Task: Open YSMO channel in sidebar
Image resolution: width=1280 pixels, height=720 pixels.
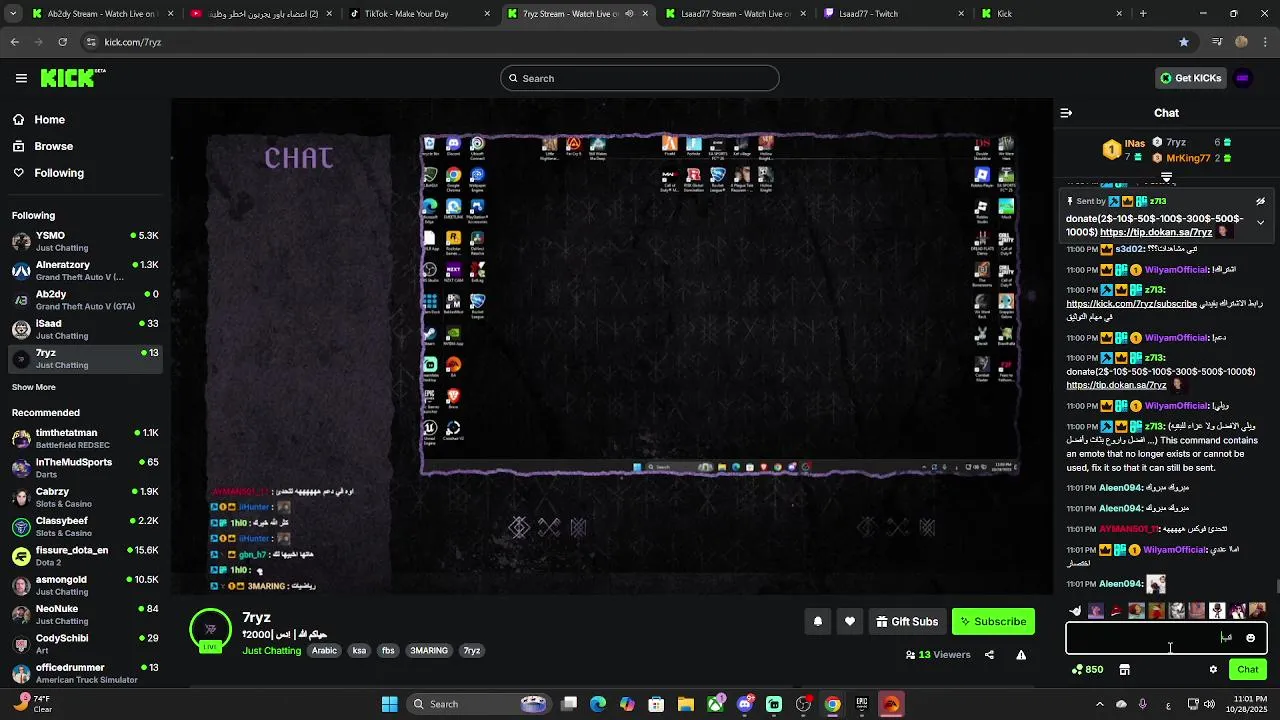Action: (x=85, y=241)
